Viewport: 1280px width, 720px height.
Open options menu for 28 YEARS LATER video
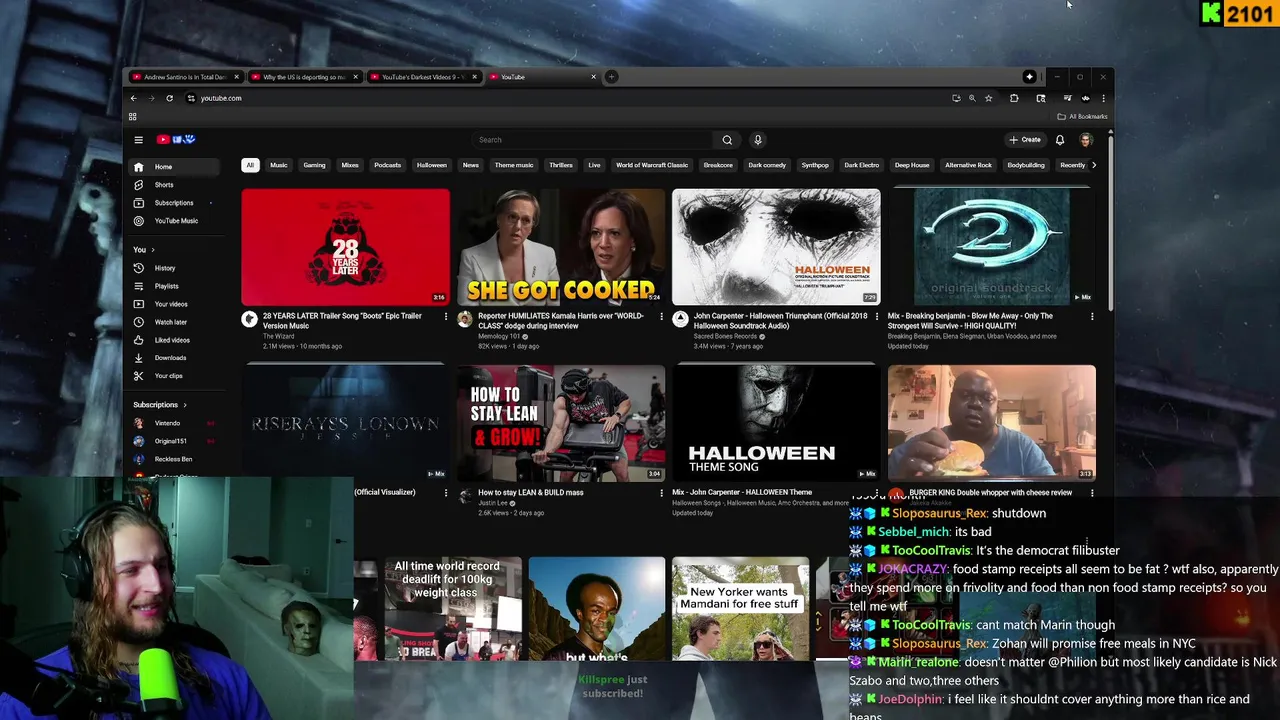(x=446, y=316)
